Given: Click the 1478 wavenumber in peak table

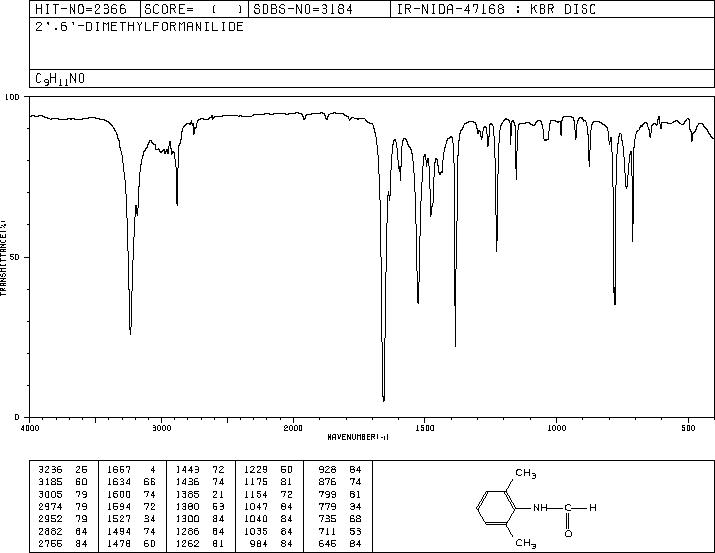Looking at the screenshot, I should coord(119,544).
